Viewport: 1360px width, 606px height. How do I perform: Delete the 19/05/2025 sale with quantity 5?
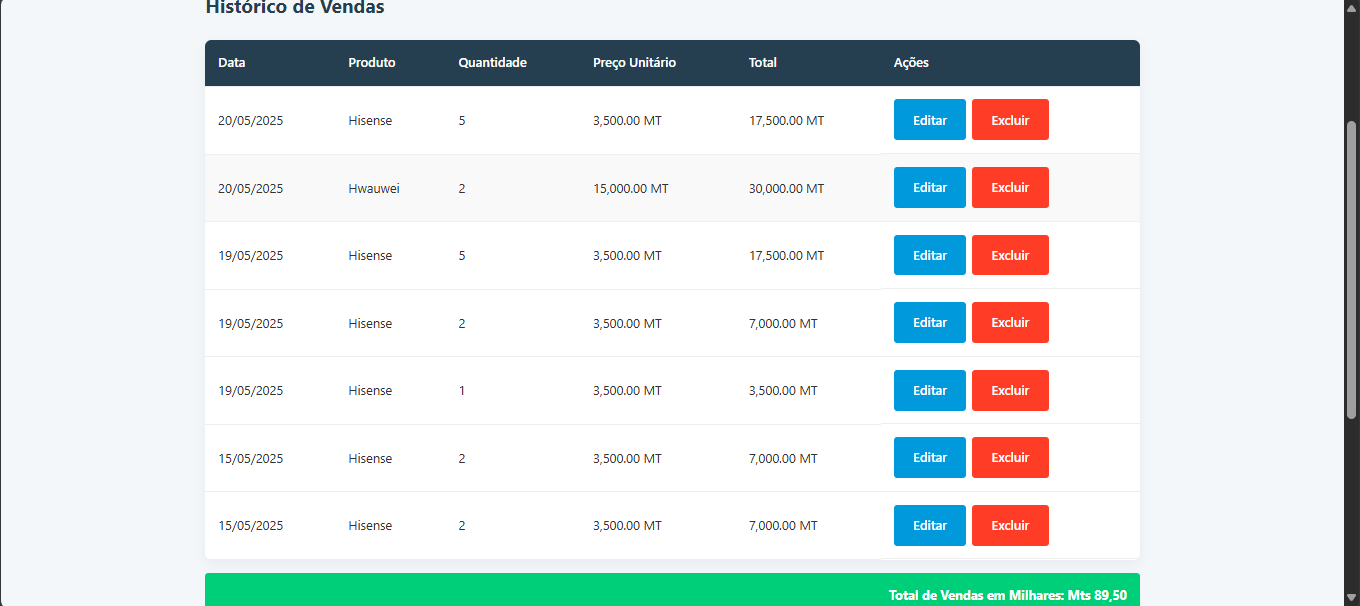[x=1010, y=255]
